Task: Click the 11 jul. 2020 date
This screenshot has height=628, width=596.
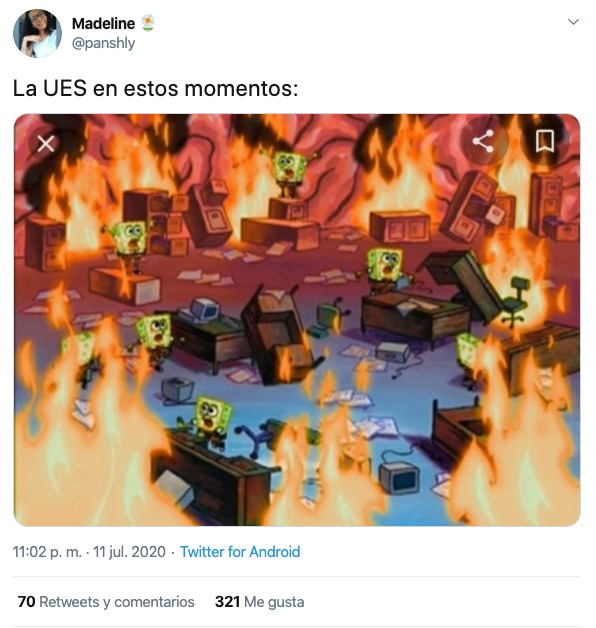Action: [x=129, y=552]
